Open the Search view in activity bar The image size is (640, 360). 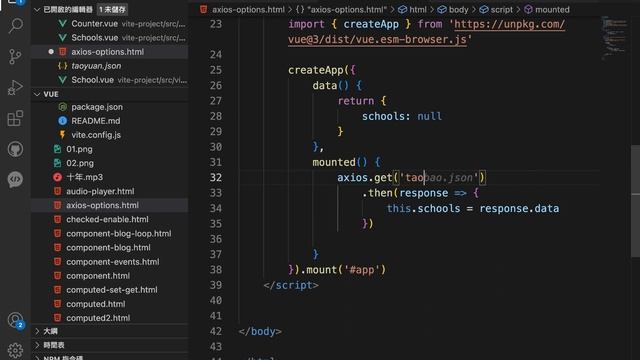tap(15, 26)
